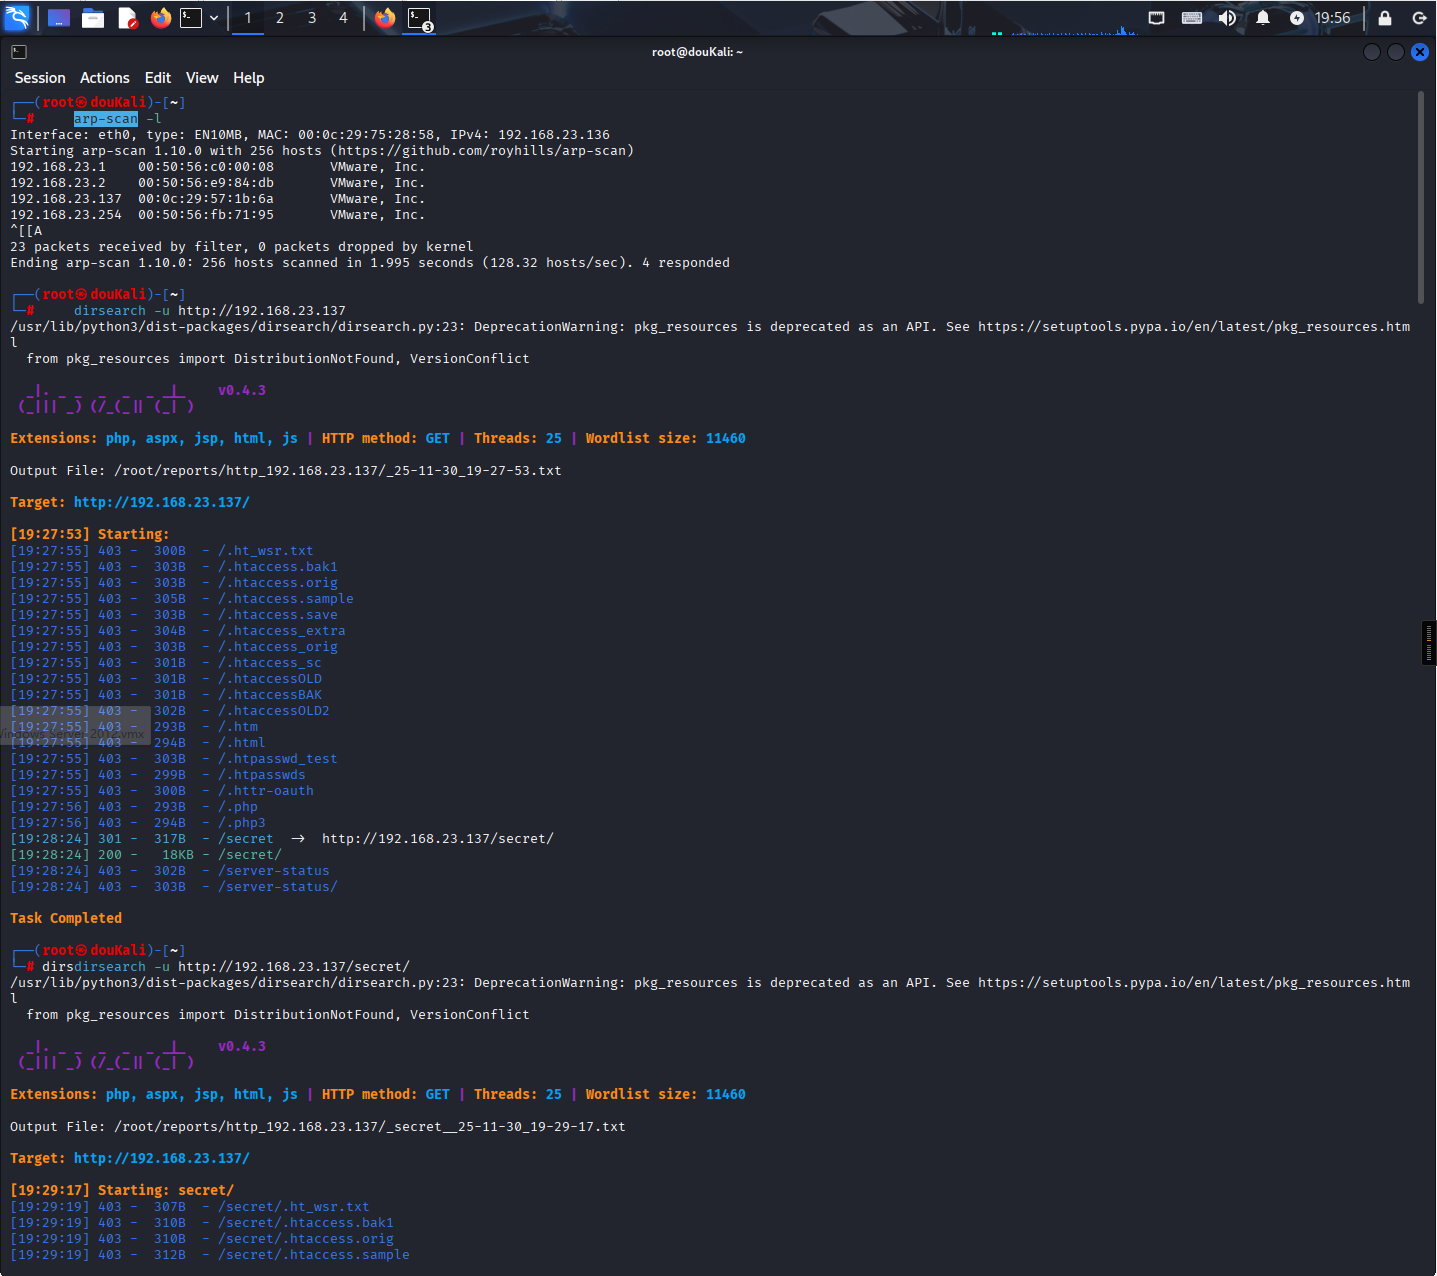This screenshot has height=1276, width=1437.
Task: Open terminal emulator launcher in panel
Action: [191, 18]
